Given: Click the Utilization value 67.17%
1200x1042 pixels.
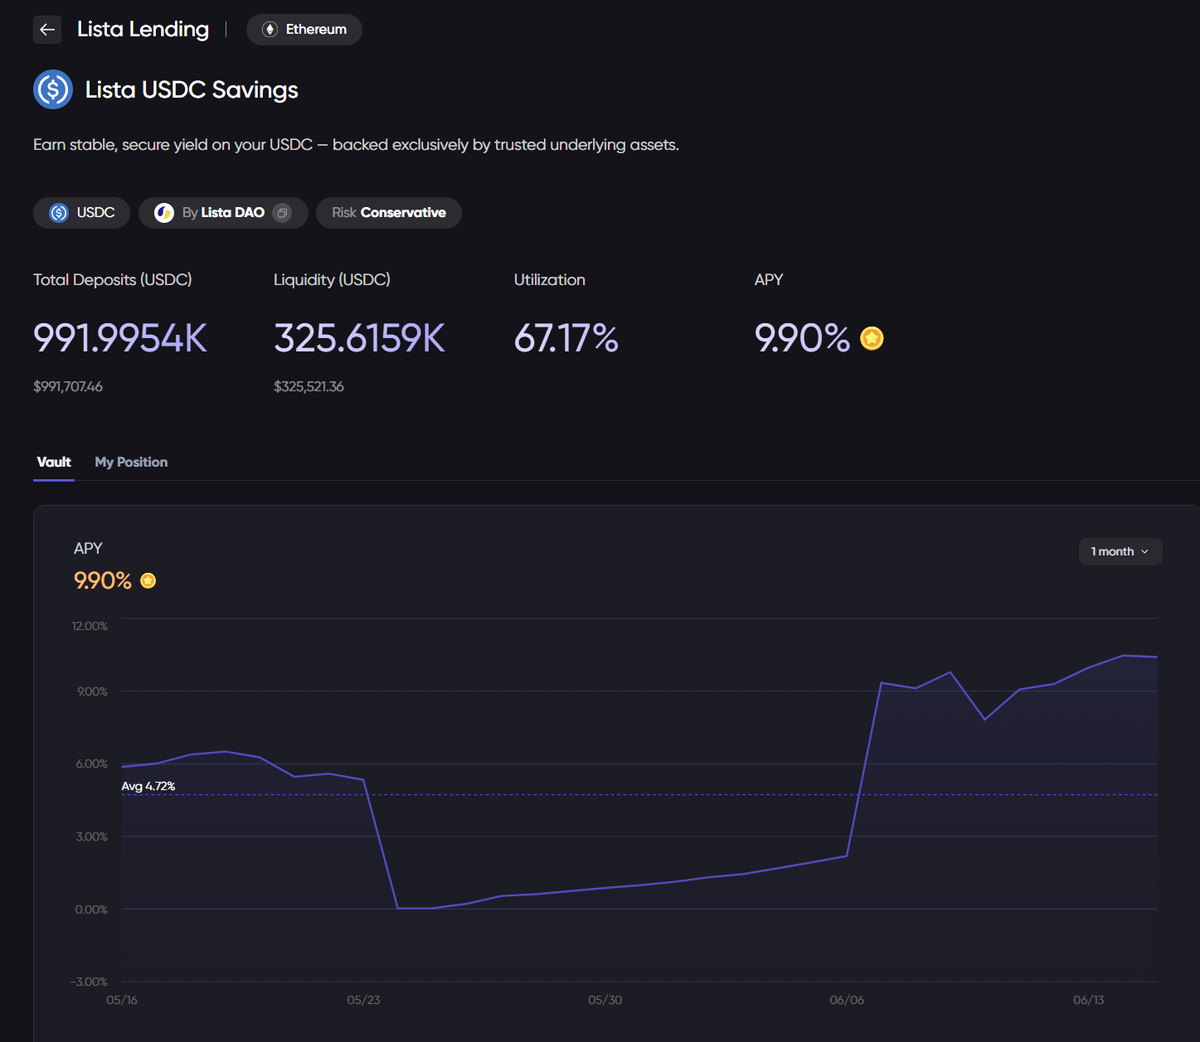Looking at the screenshot, I should coord(566,339).
